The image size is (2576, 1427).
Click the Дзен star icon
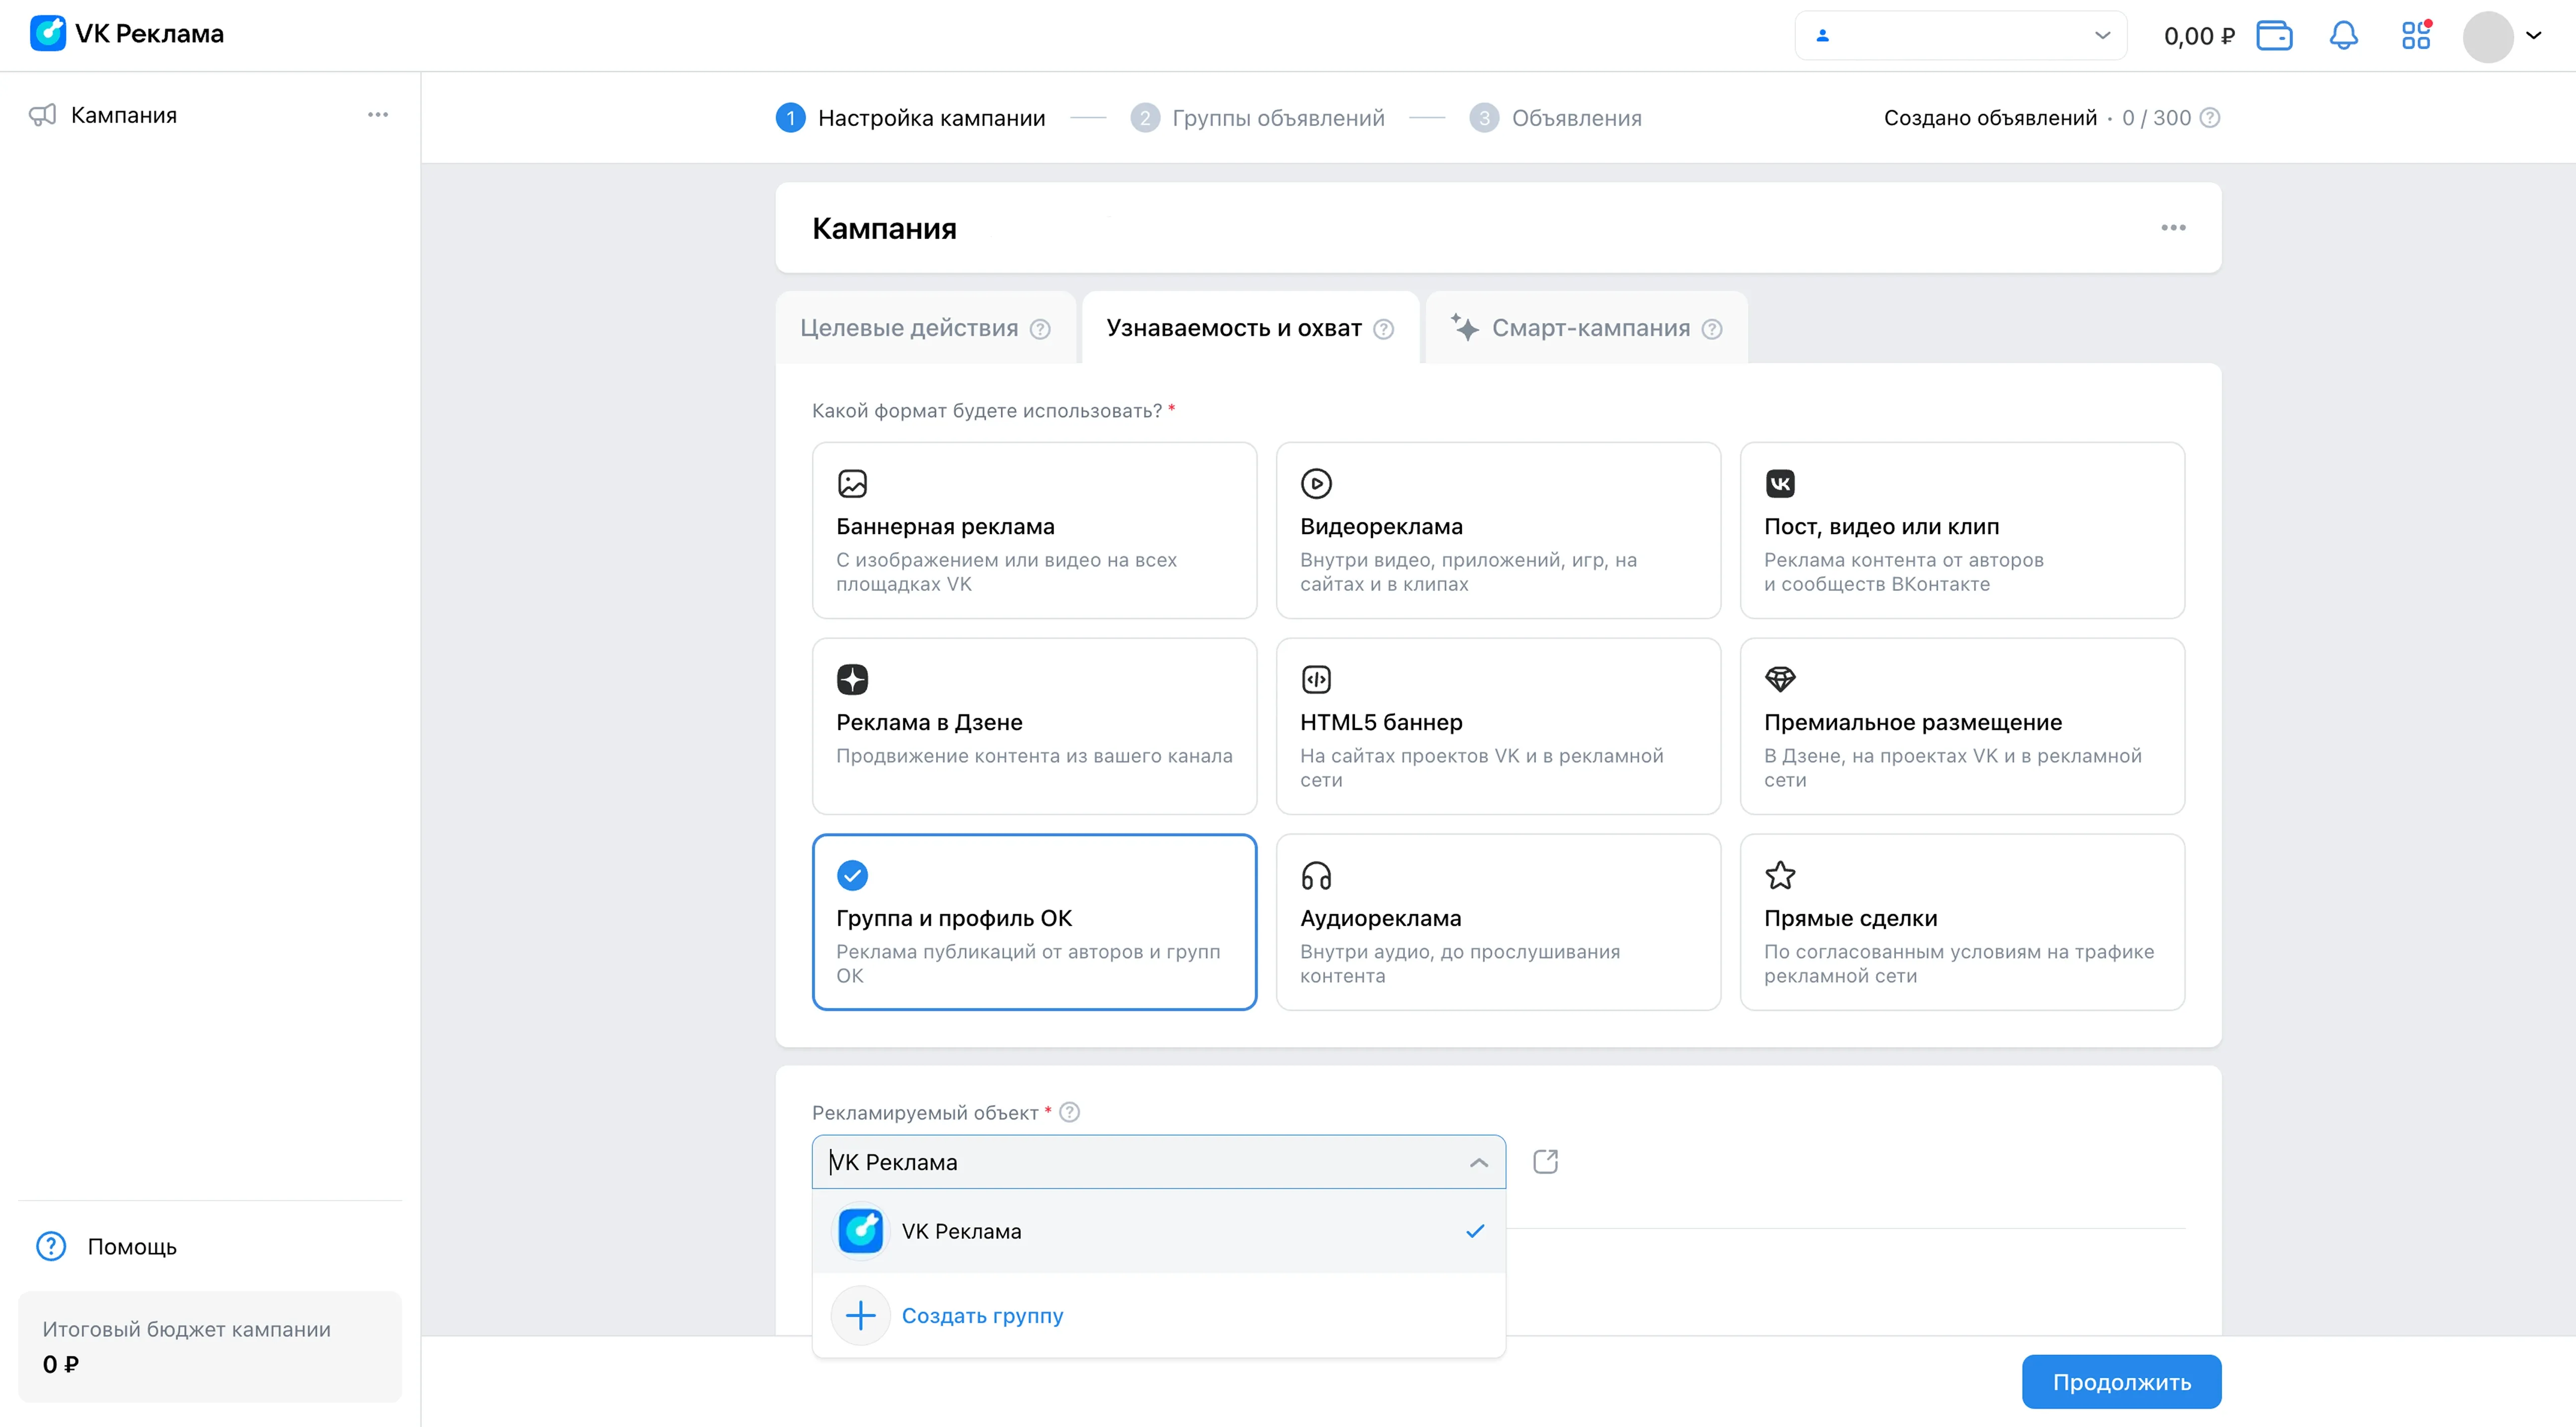pos(852,680)
